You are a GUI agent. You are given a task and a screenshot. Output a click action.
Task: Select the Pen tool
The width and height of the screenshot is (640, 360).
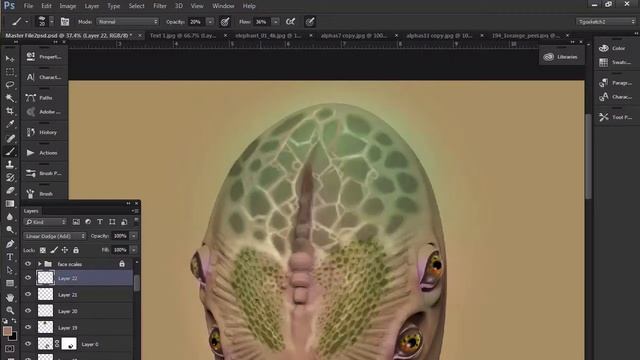[x=10, y=244]
